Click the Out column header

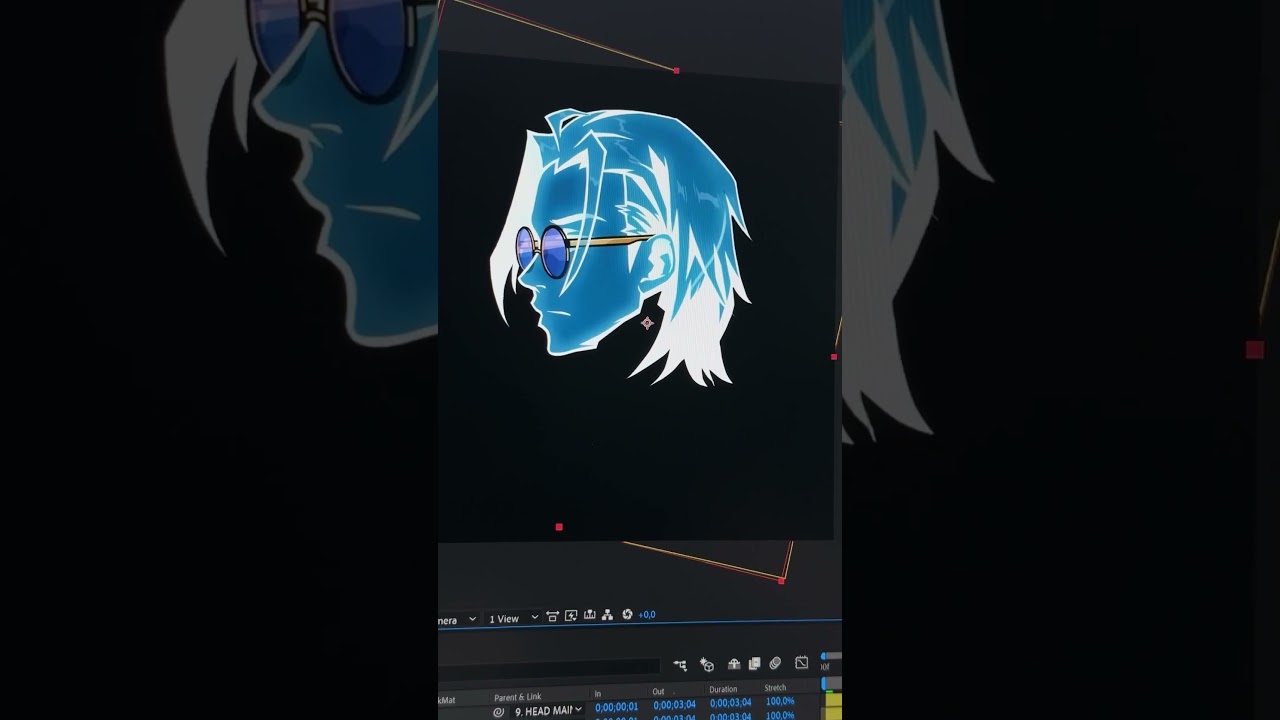point(658,691)
